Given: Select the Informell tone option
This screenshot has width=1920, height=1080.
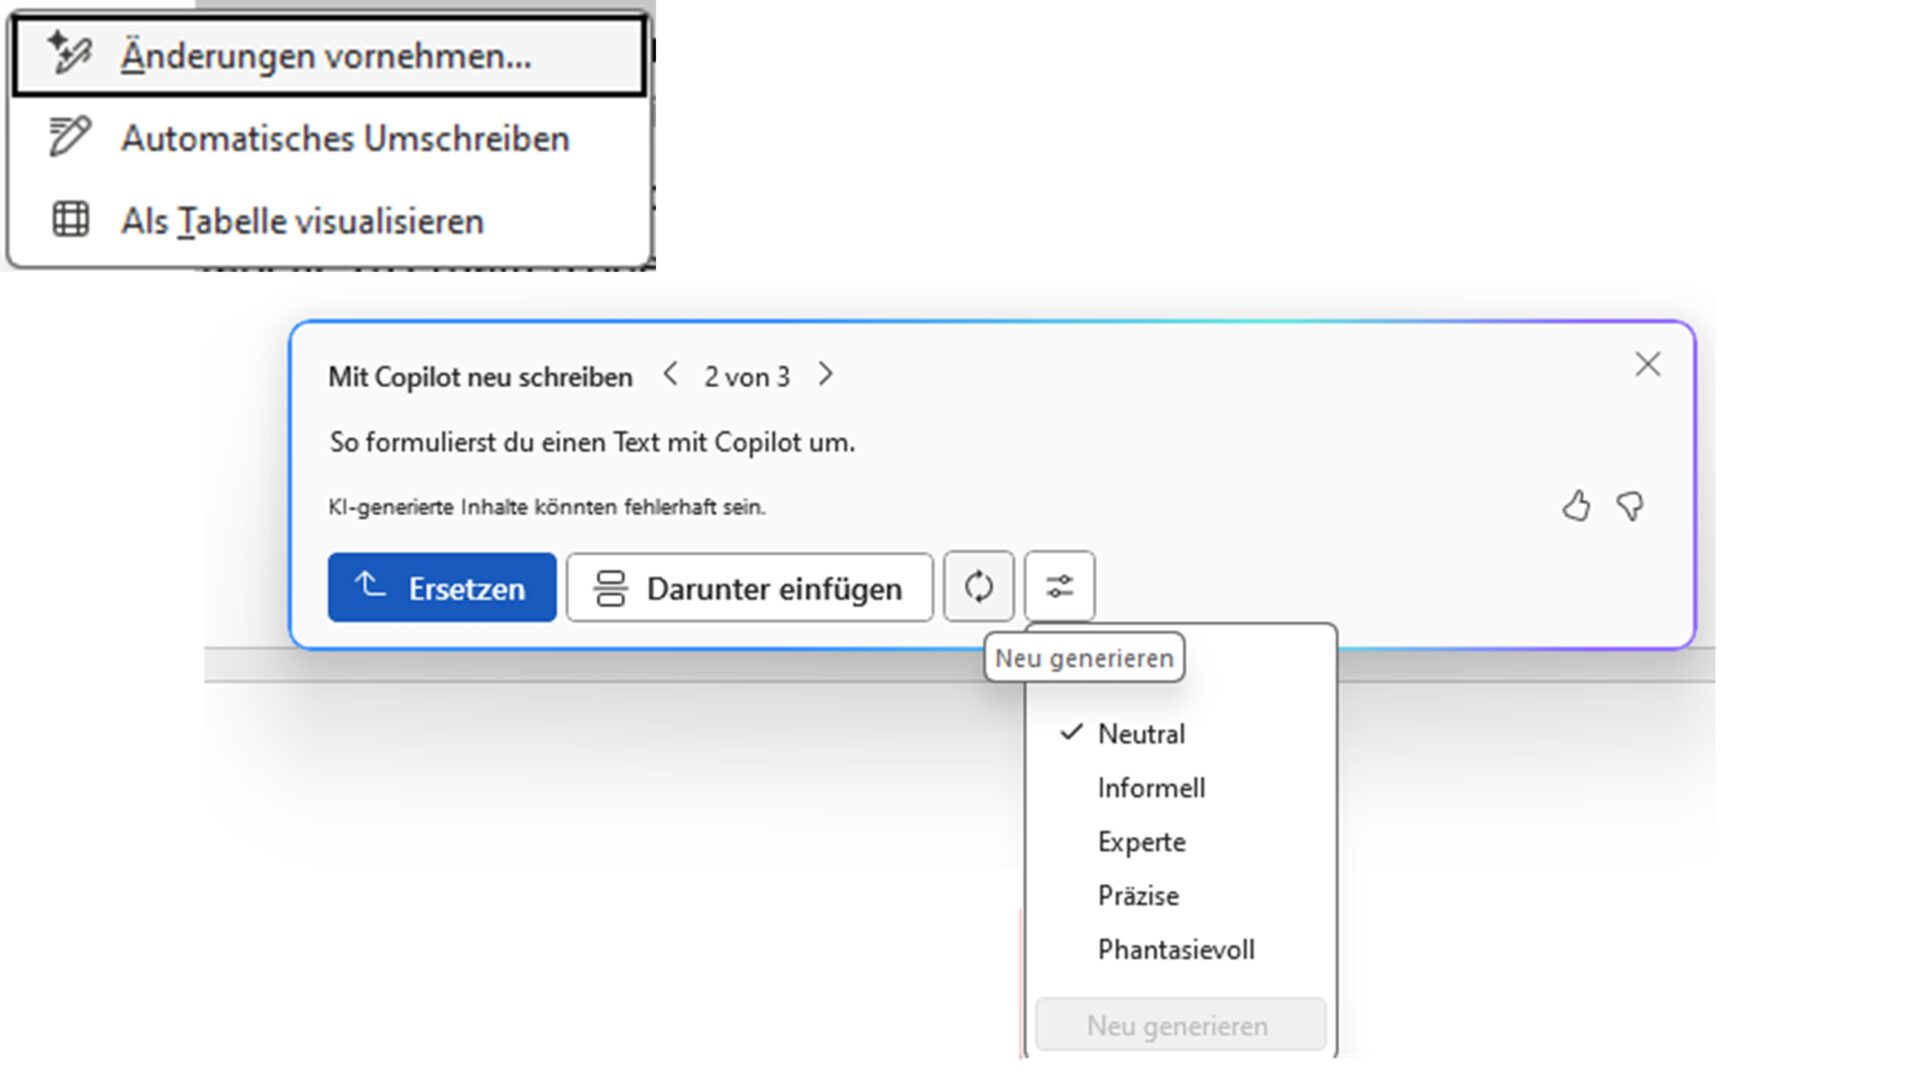Looking at the screenshot, I should 1181,788.
